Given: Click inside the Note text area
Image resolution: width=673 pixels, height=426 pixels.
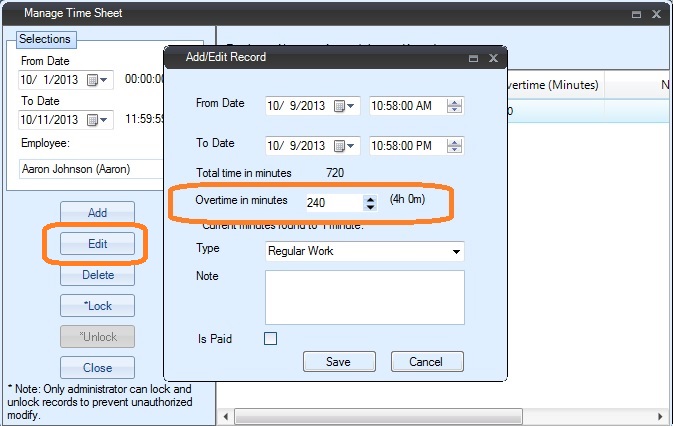Looking at the screenshot, I should [364, 296].
